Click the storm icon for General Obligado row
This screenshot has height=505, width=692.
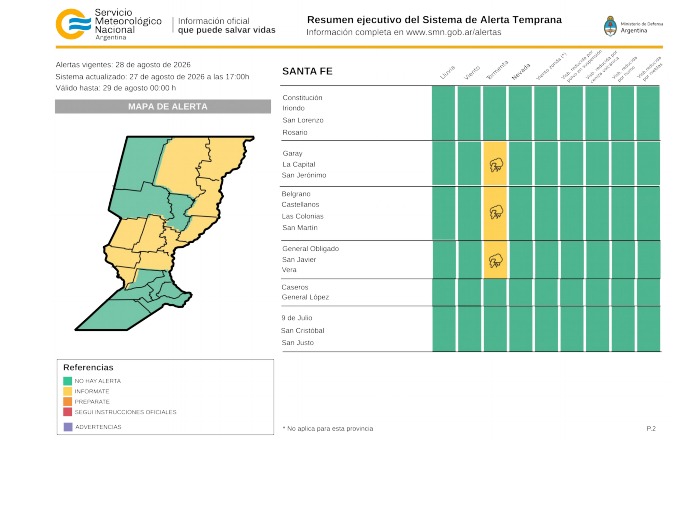[x=496, y=260]
